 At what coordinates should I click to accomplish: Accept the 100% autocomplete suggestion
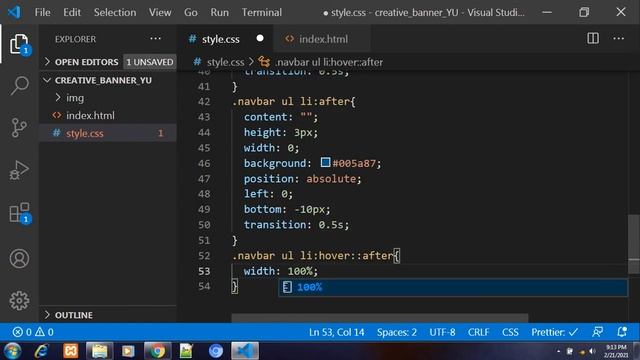tap(453, 287)
